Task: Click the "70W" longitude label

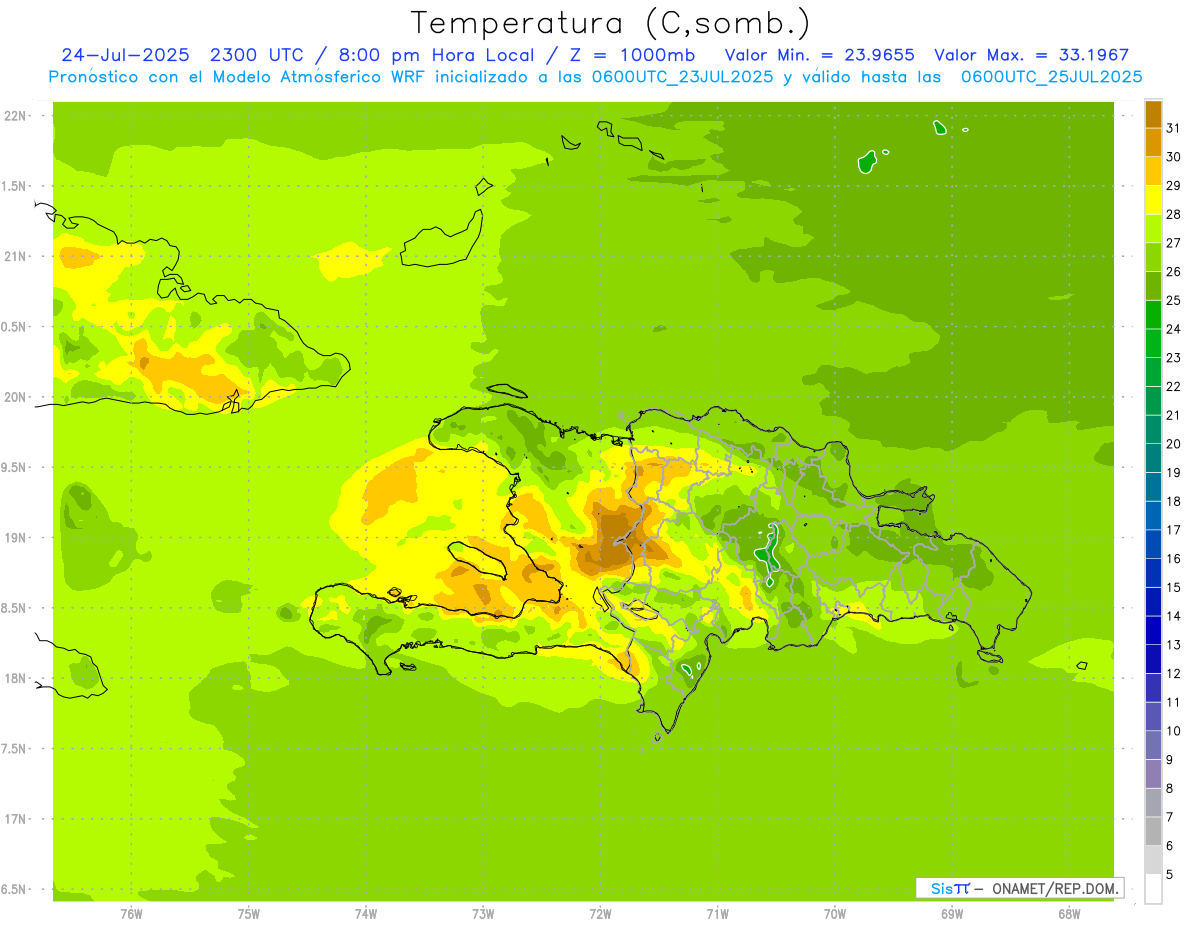Action: (835, 913)
